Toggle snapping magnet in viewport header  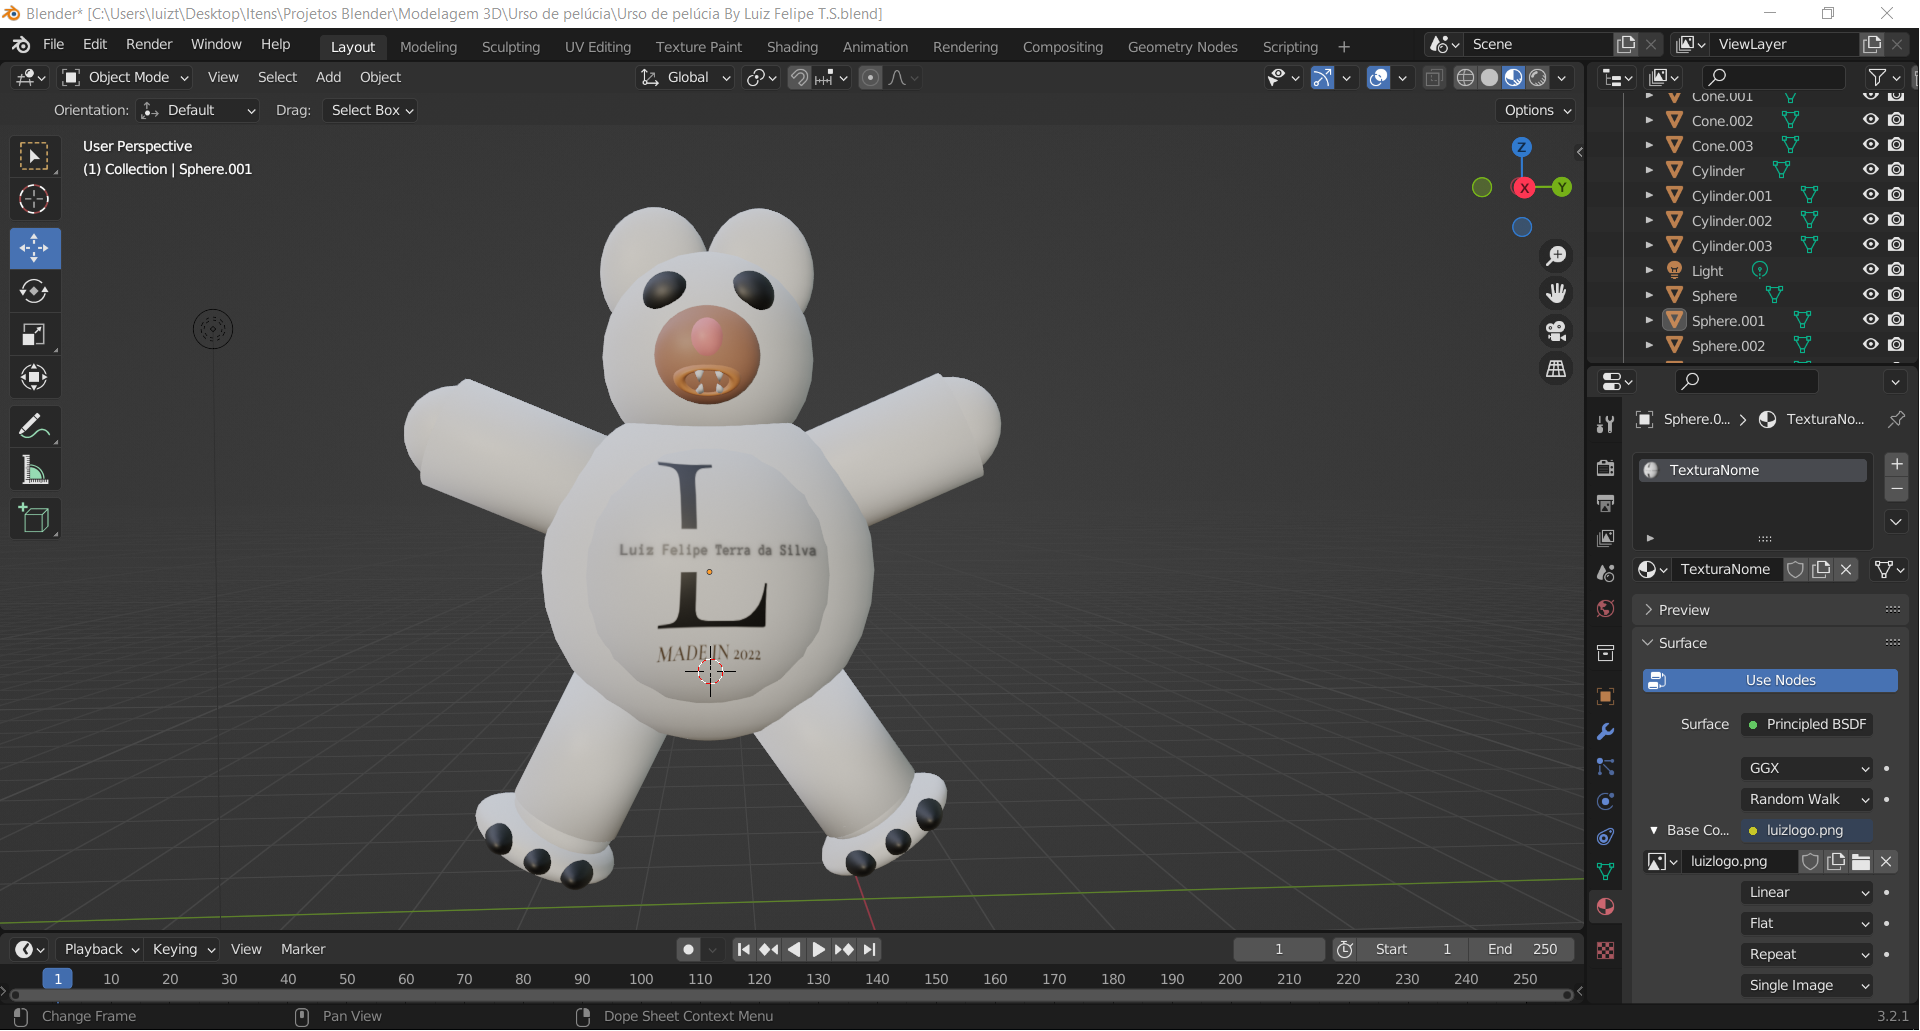799,77
